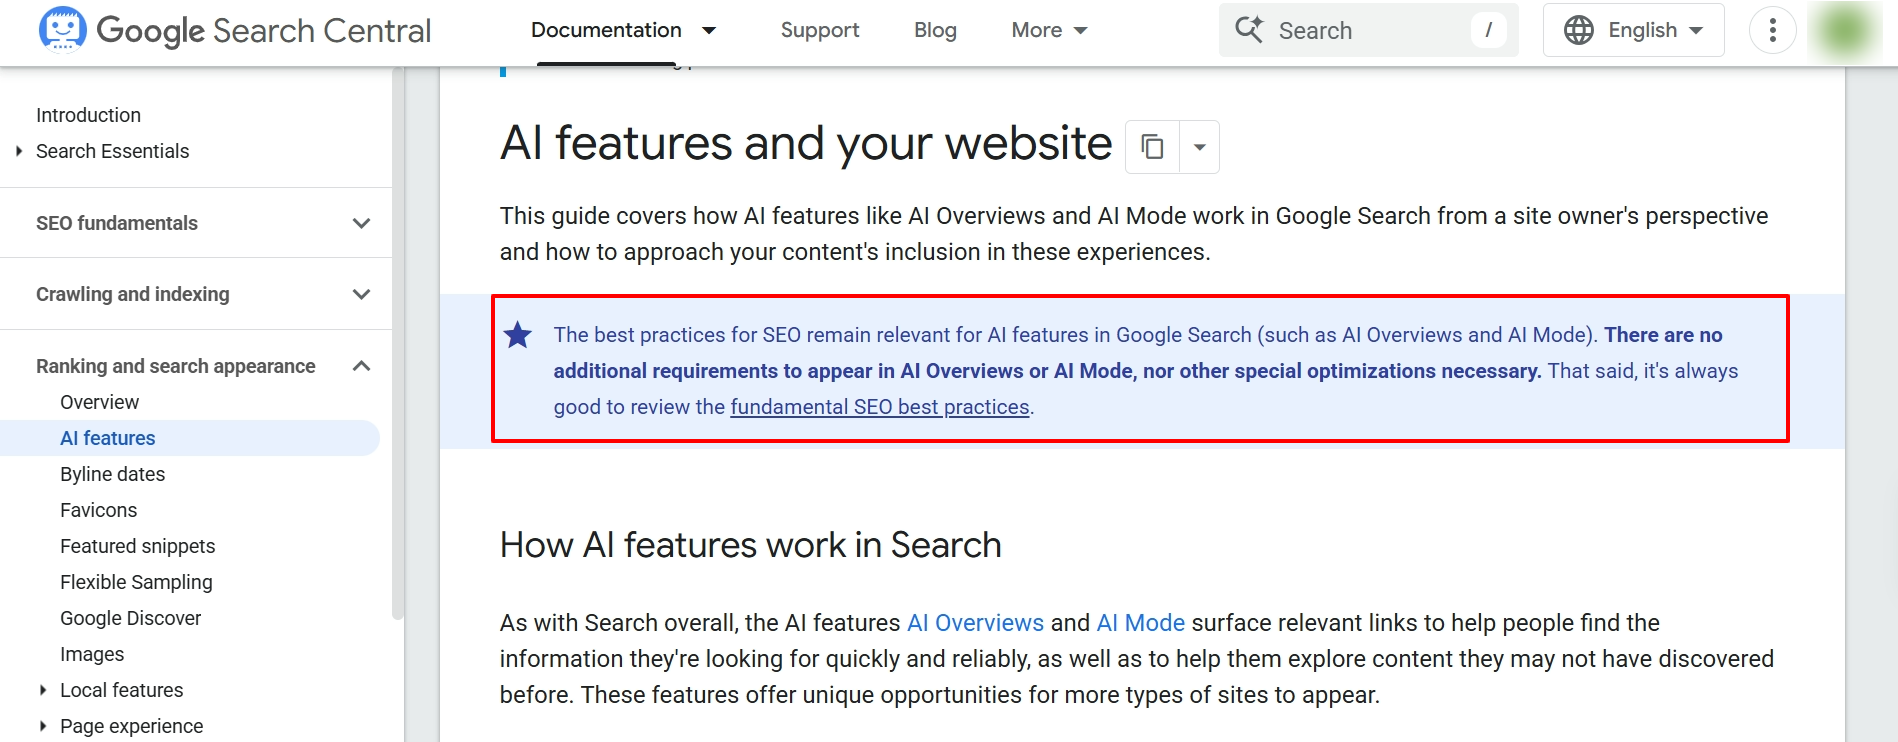Open the Overview sidebar item
Screen dimensions: 1898x742
(x=99, y=402)
